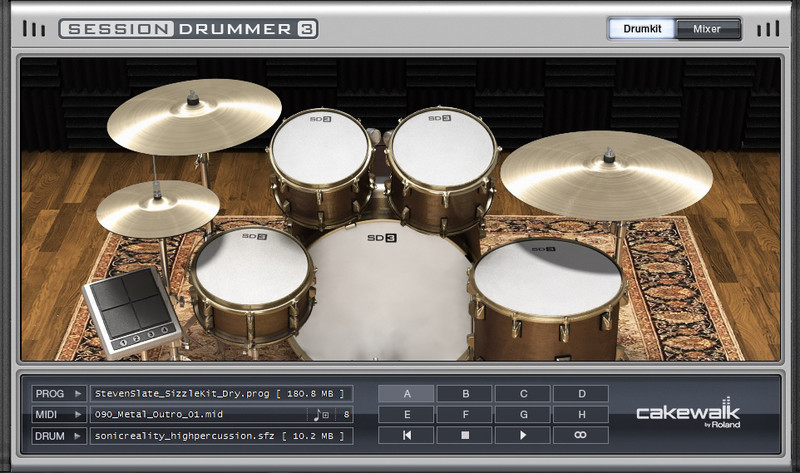The height and width of the screenshot is (473, 800).
Task: Click the Cakewalk by Roland logo
Action: (x=699, y=415)
